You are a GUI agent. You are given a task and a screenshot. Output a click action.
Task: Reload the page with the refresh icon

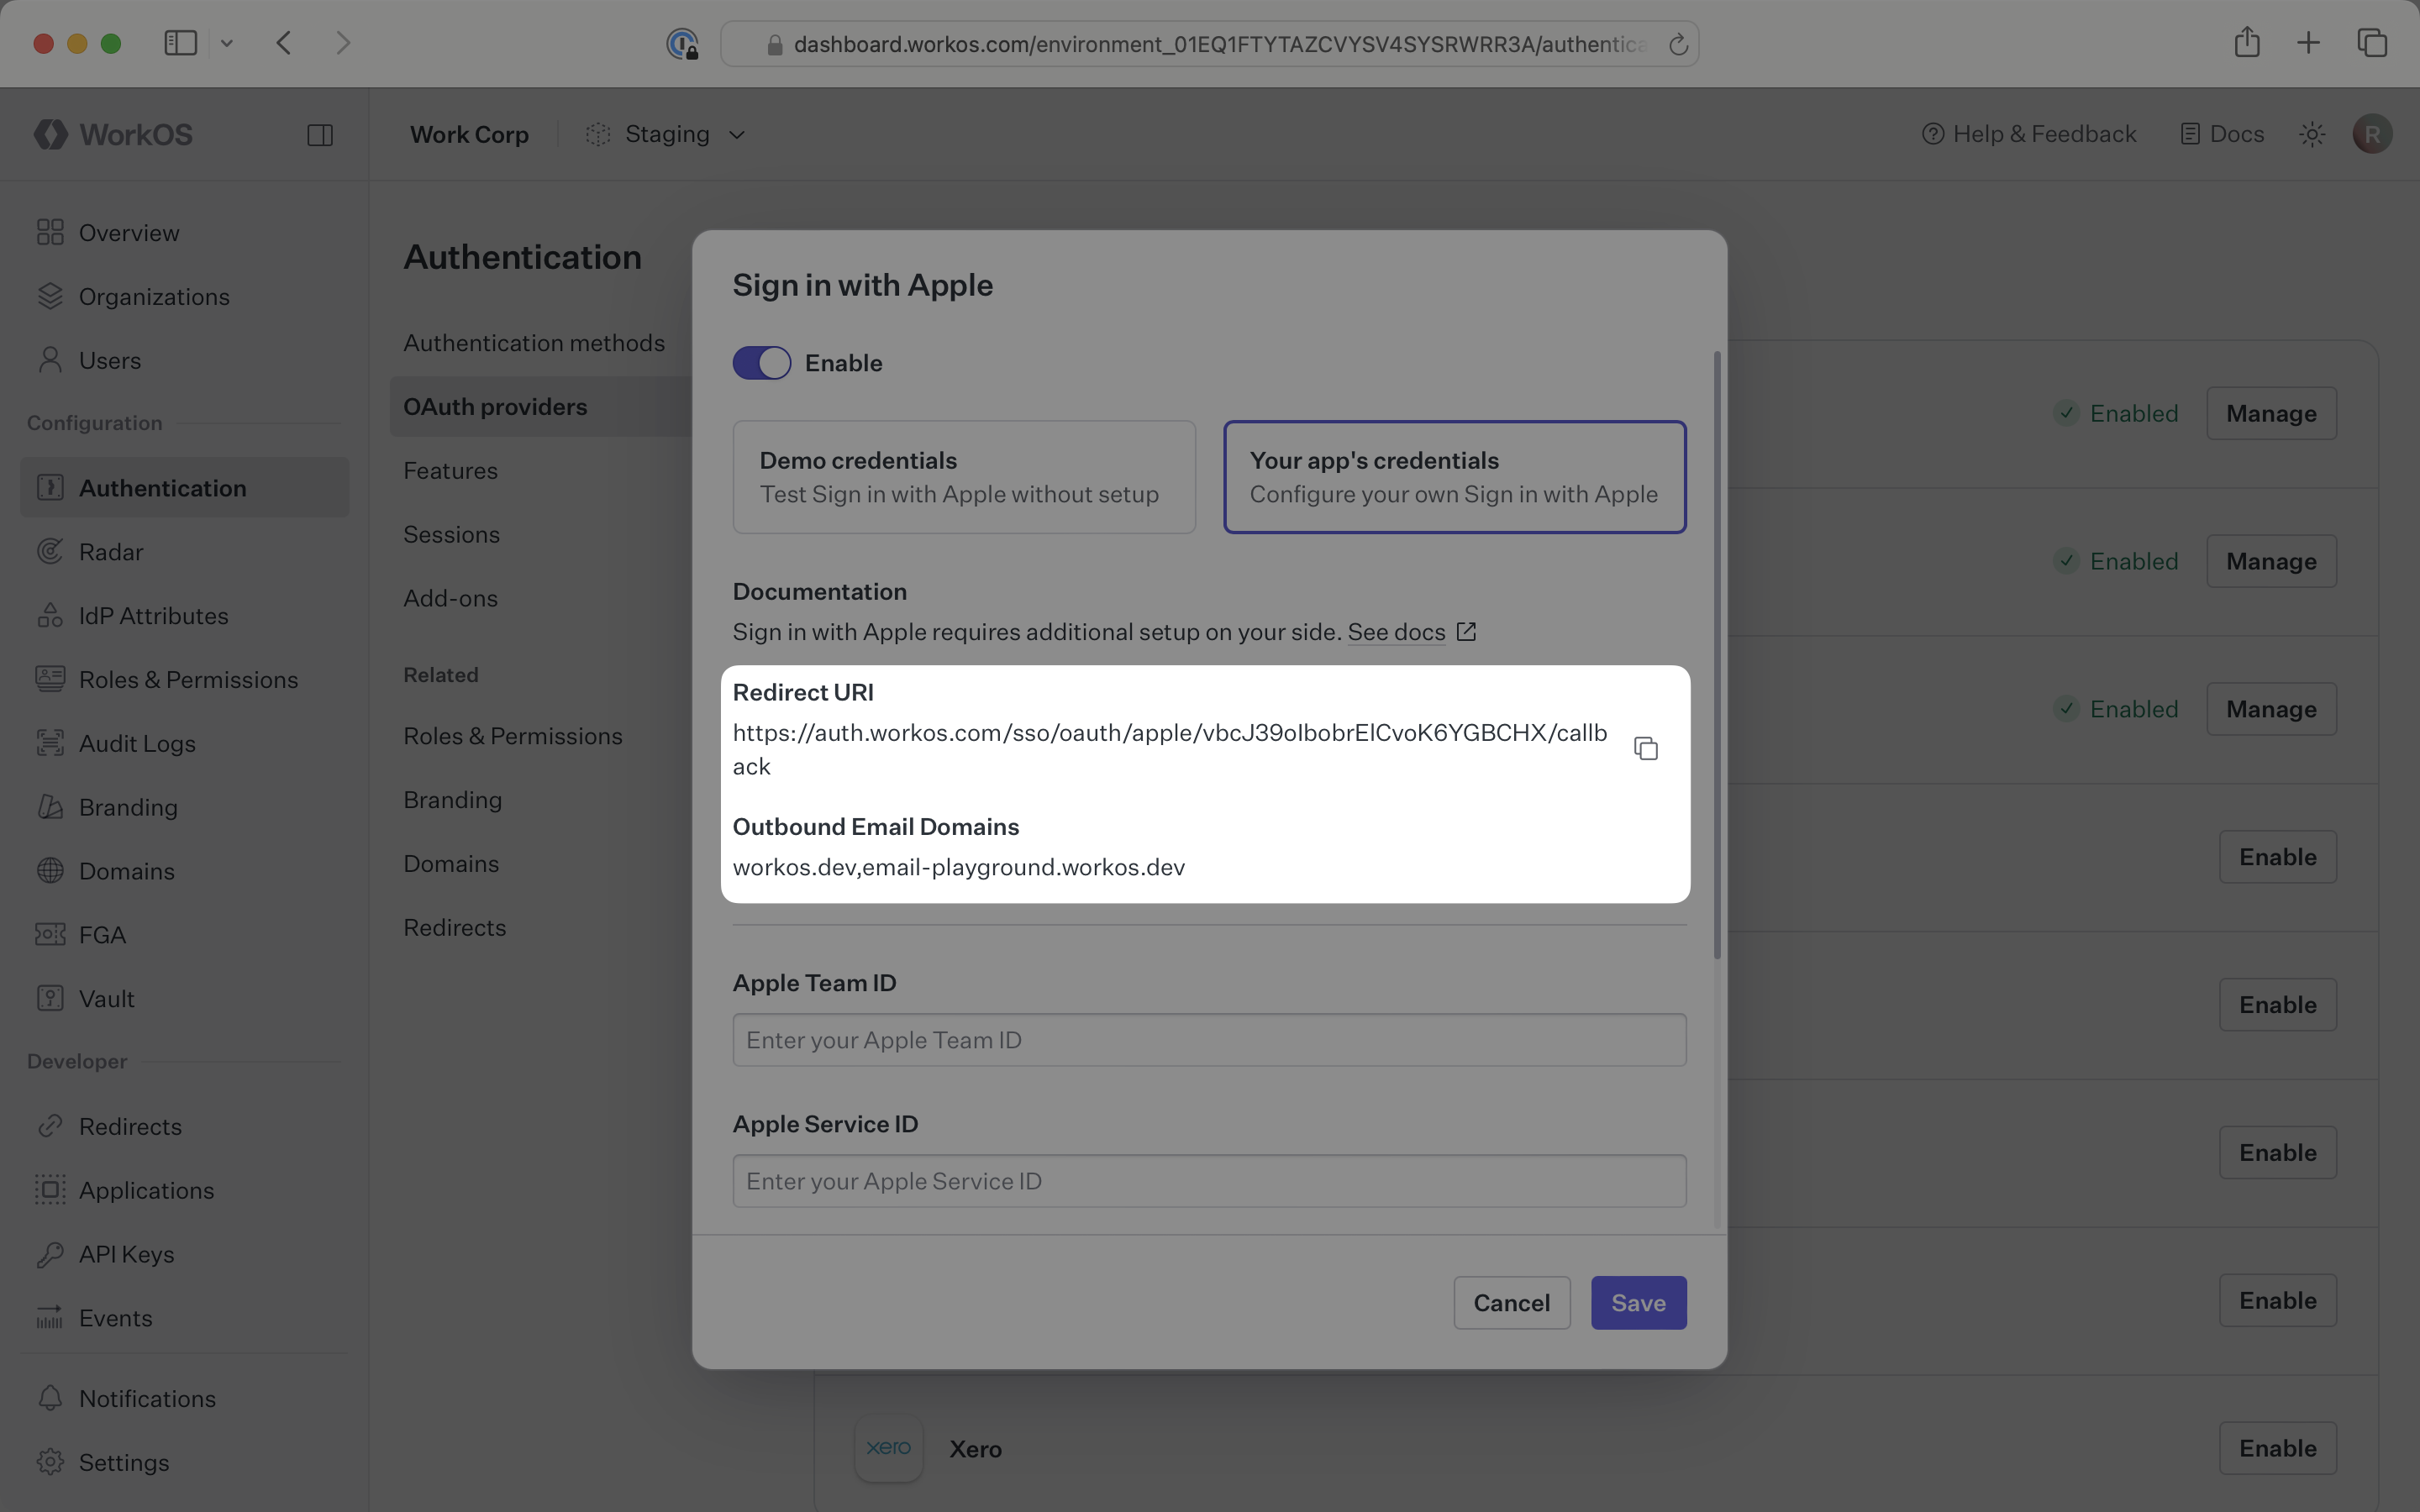pyautogui.click(x=1678, y=45)
